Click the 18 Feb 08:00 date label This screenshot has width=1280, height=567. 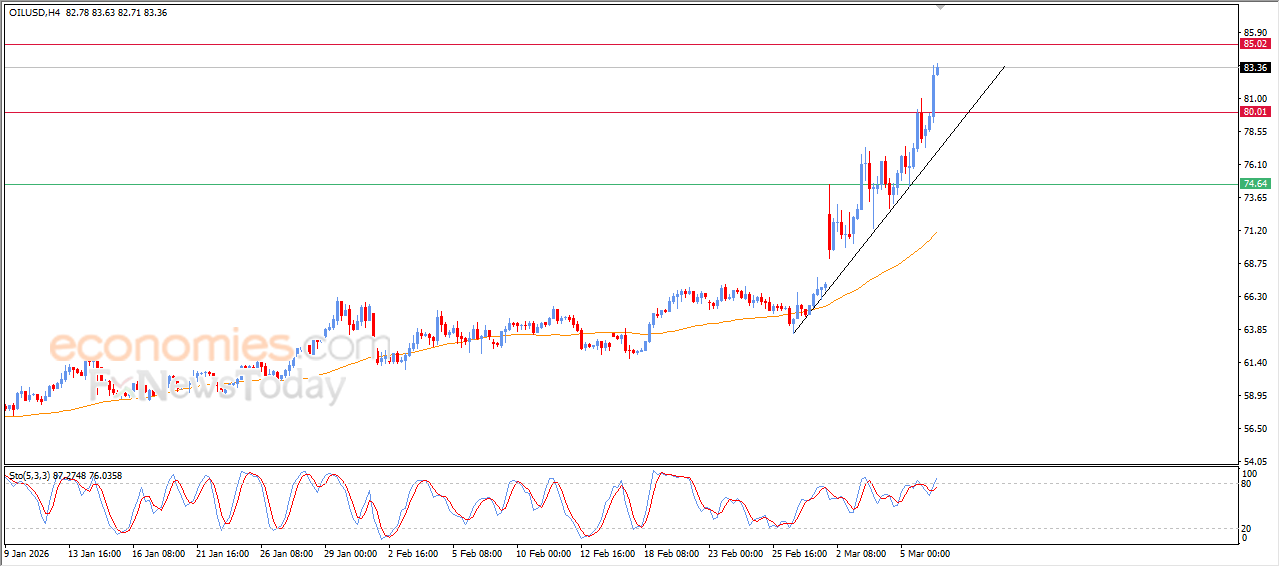[x=671, y=552]
